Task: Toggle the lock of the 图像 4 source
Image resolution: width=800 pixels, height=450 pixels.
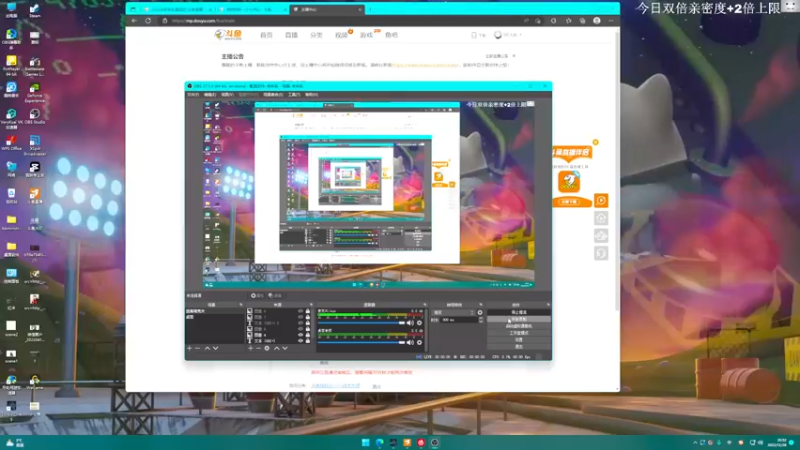Action: point(308,335)
